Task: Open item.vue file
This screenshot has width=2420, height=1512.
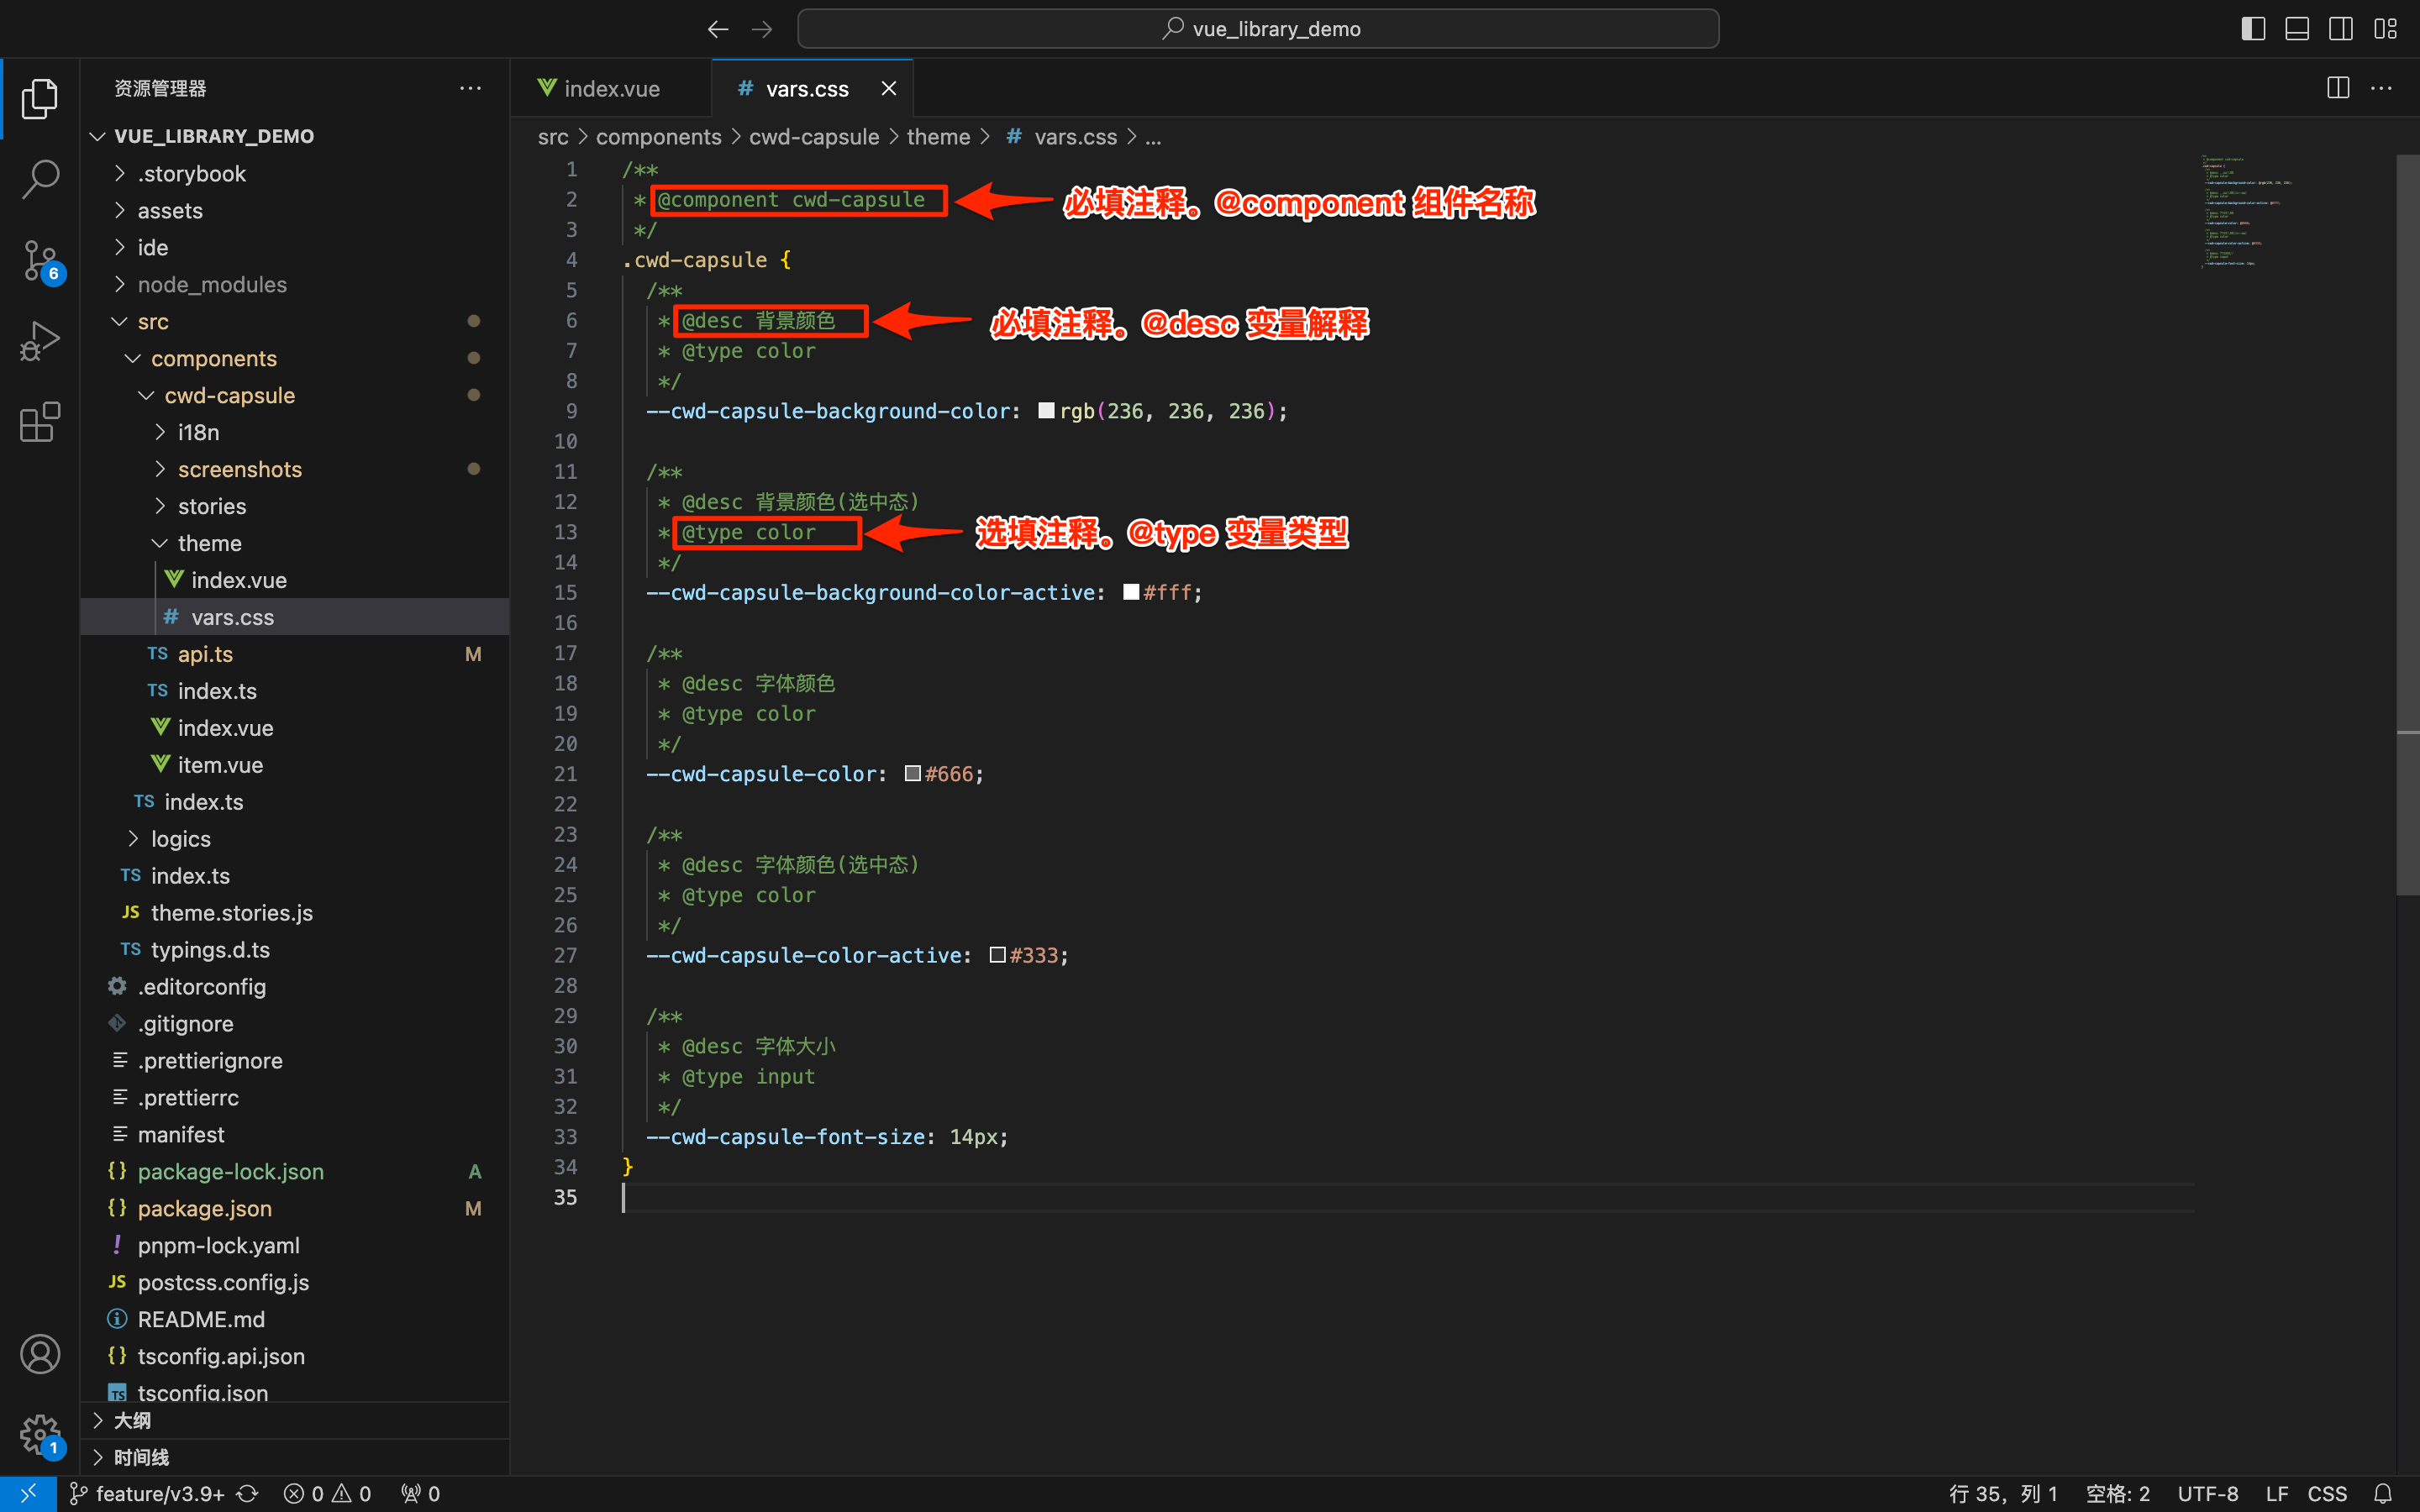Action: [x=295, y=765]
